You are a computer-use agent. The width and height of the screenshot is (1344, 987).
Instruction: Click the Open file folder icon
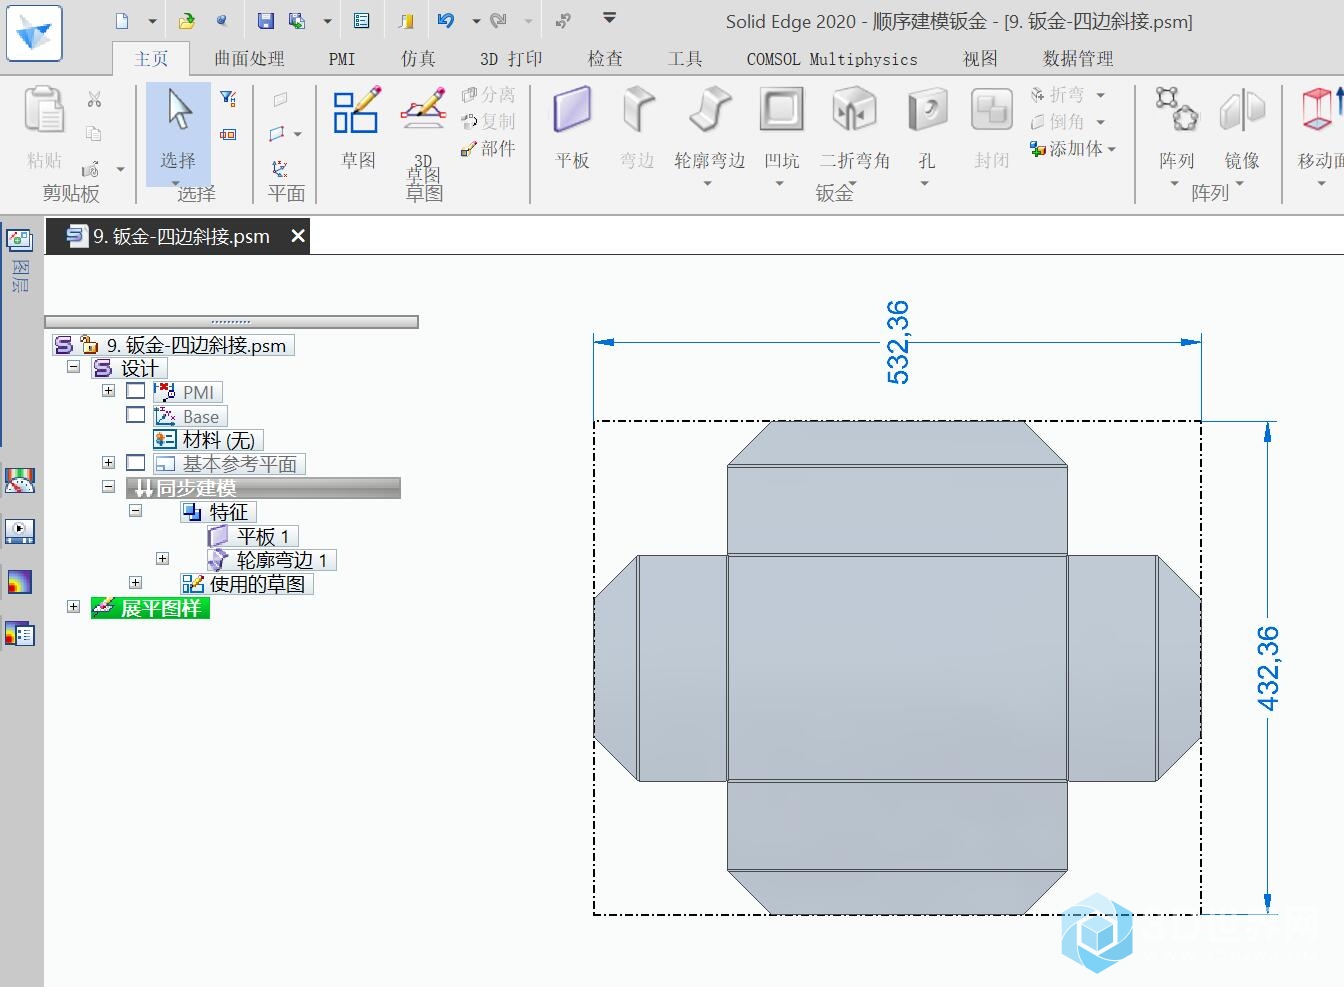click(x=187, y=21)
